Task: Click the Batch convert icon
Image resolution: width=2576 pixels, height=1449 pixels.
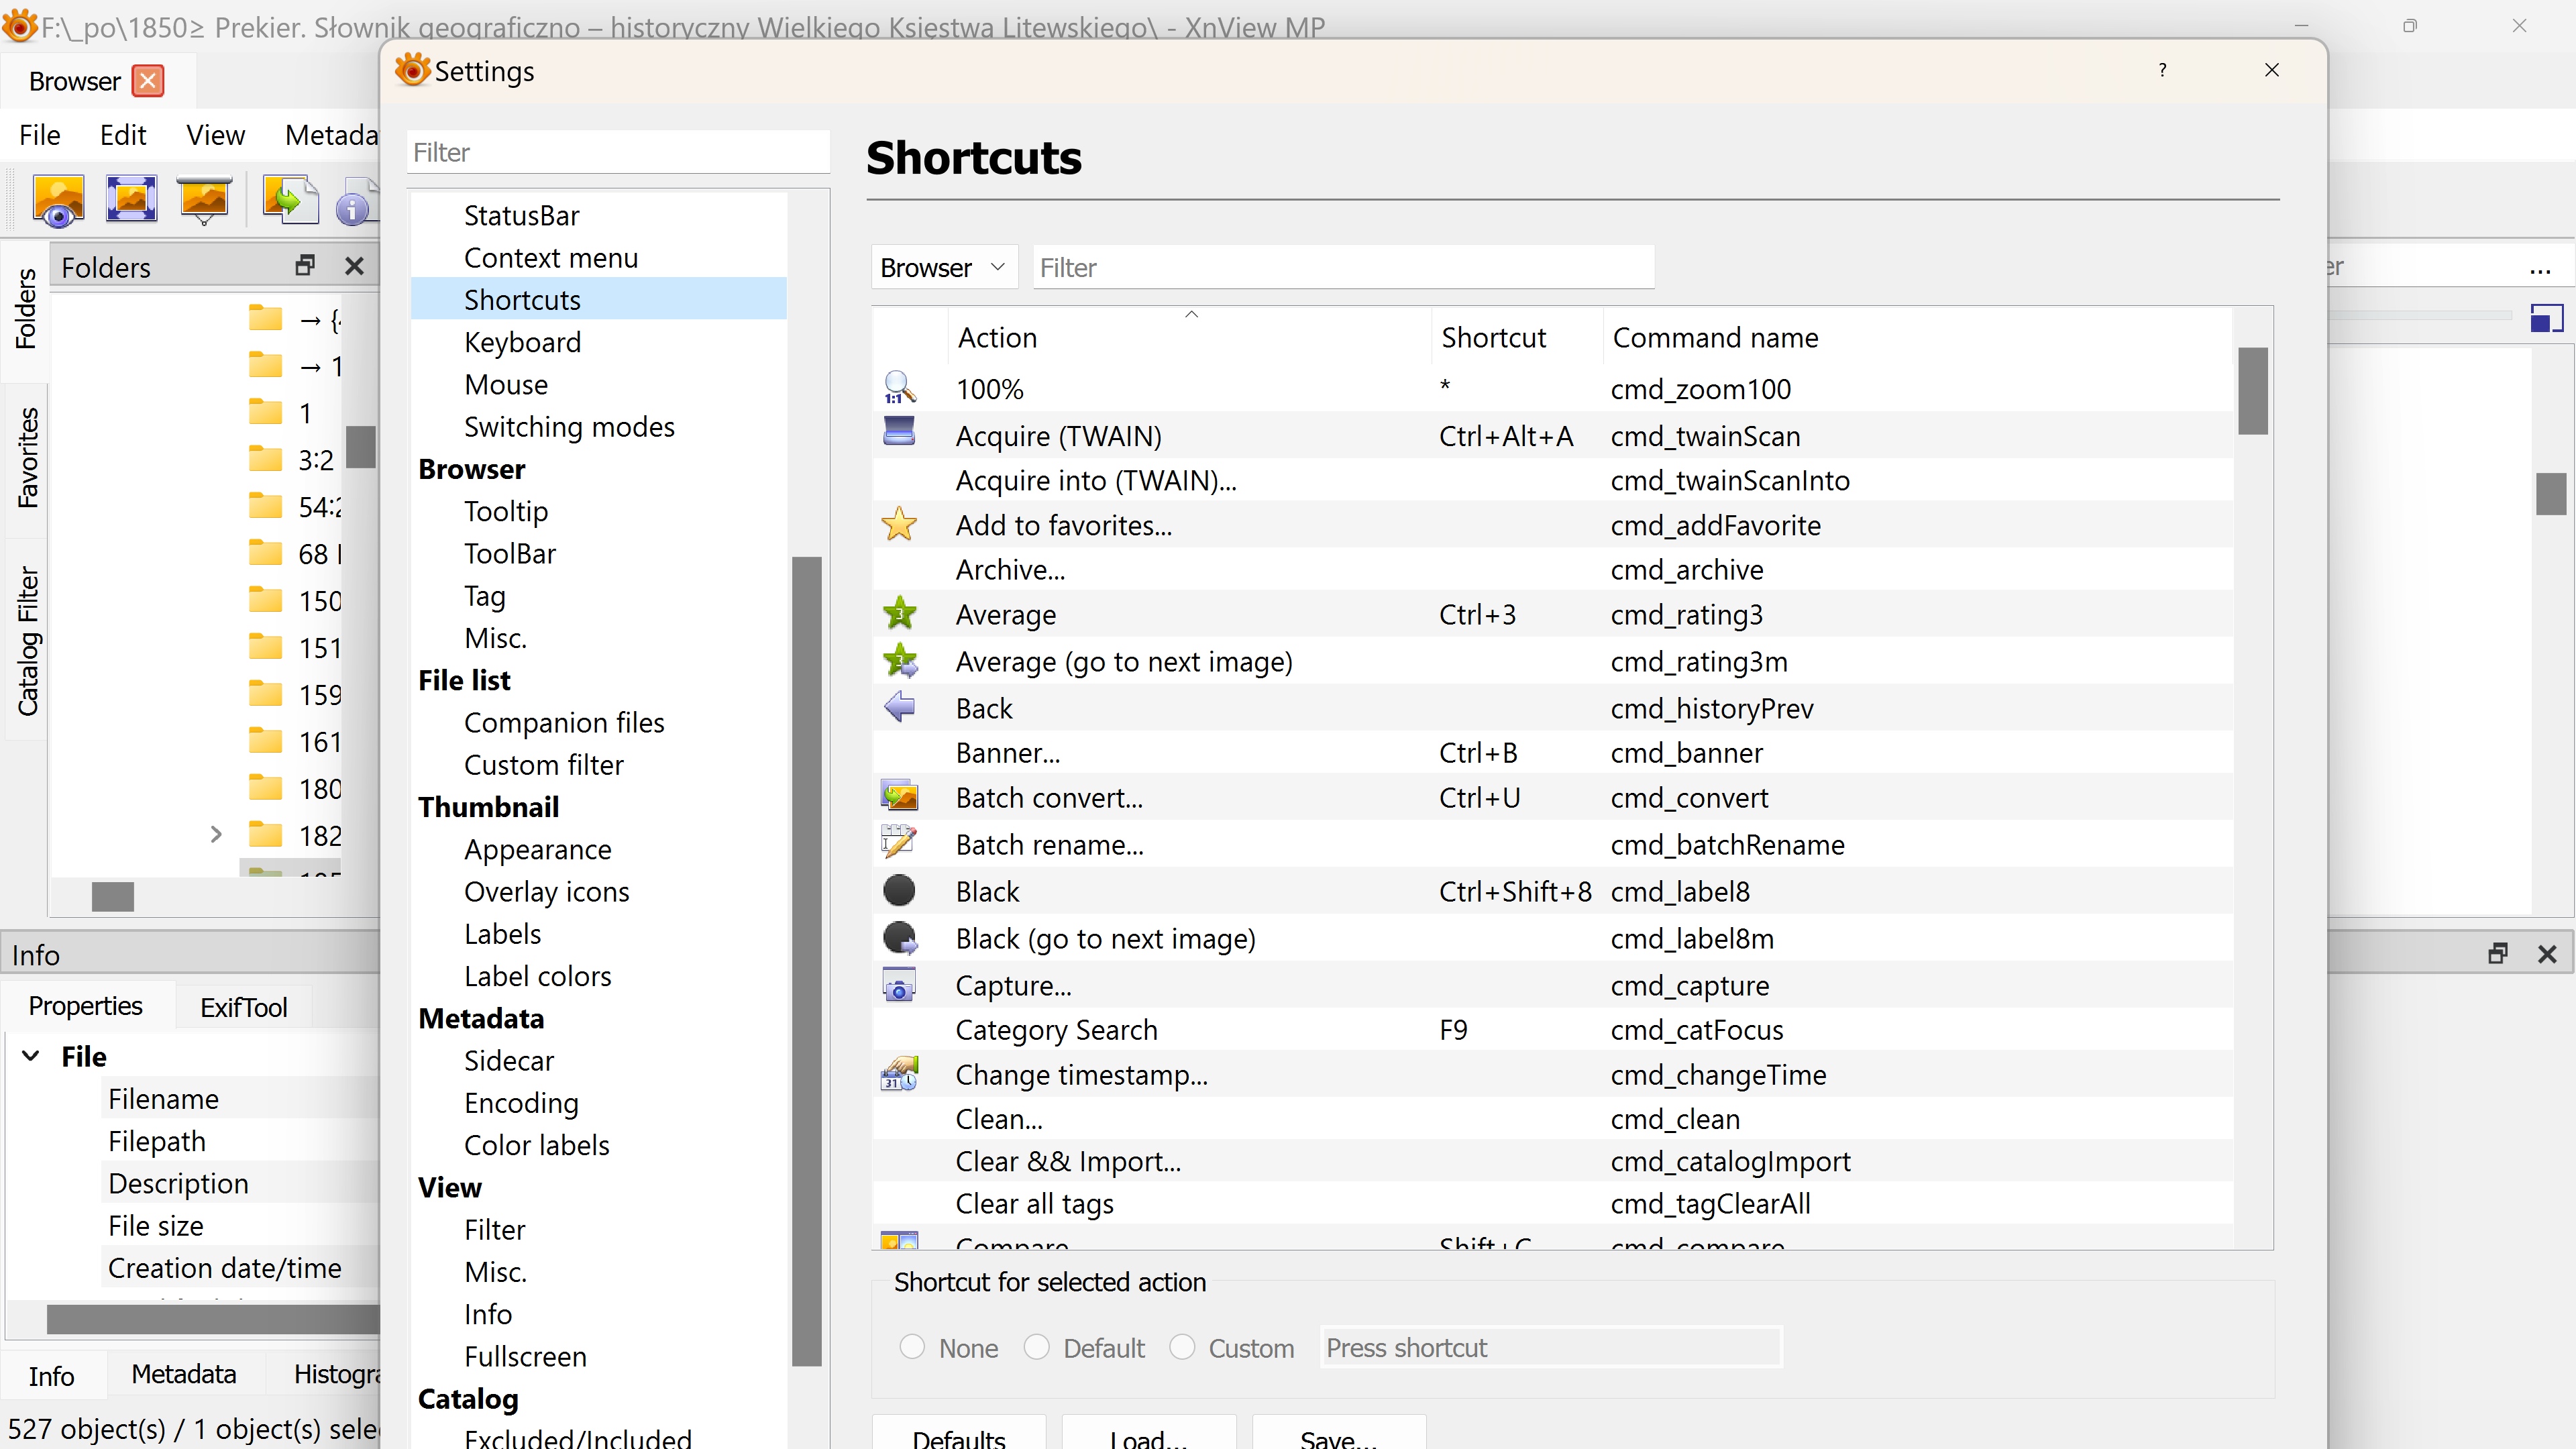Action: pos(899,797)
